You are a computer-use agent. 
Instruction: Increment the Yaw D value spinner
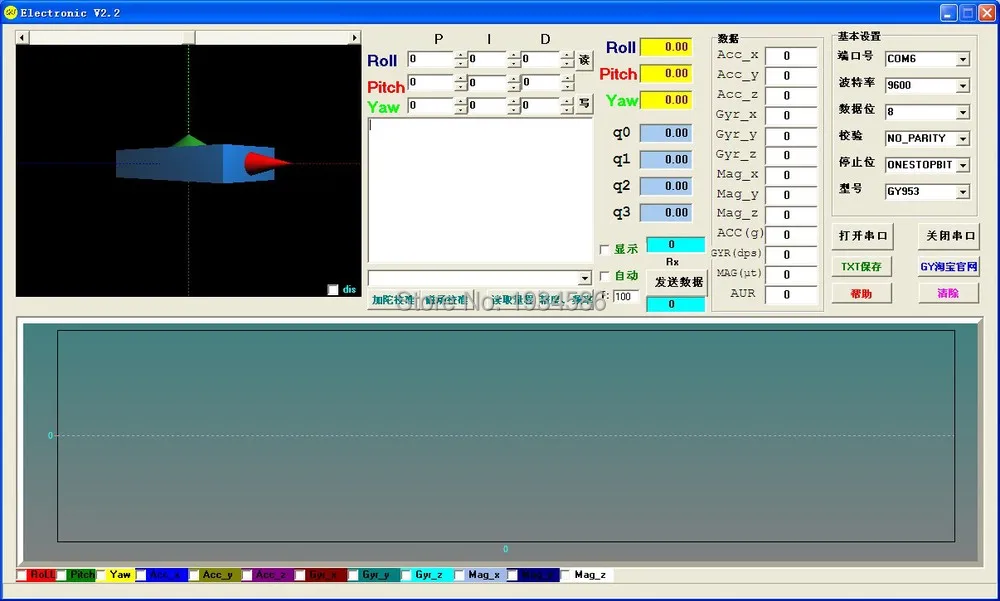567,101
